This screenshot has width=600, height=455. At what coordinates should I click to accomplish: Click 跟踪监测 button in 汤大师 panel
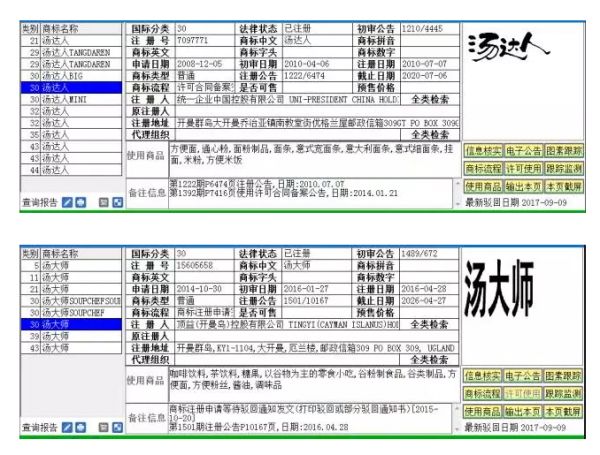coord(563,393)
